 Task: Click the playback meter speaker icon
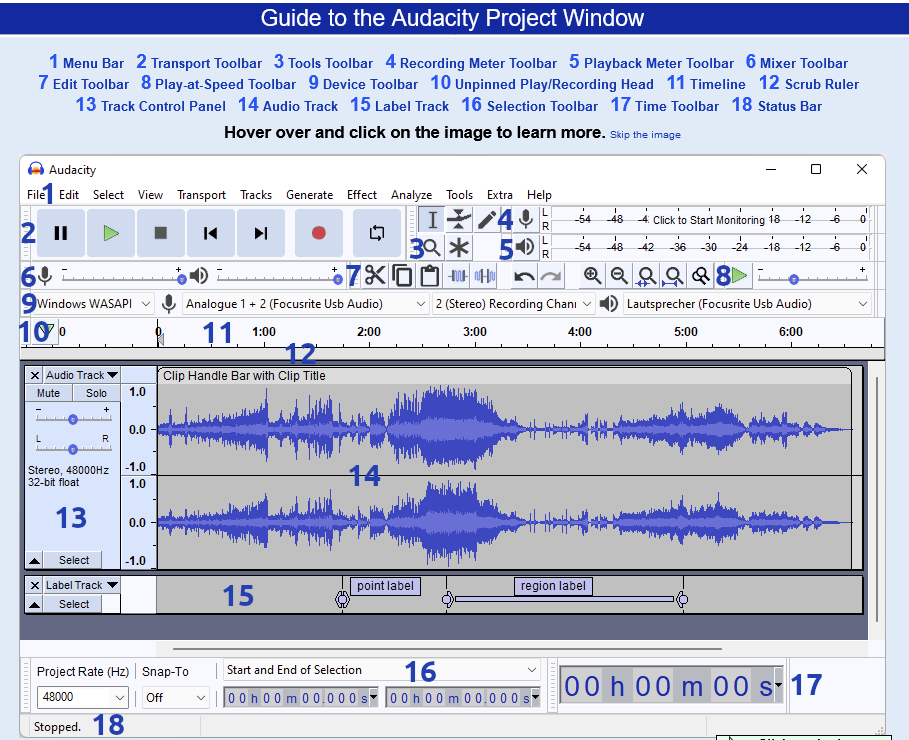[525, 247]
